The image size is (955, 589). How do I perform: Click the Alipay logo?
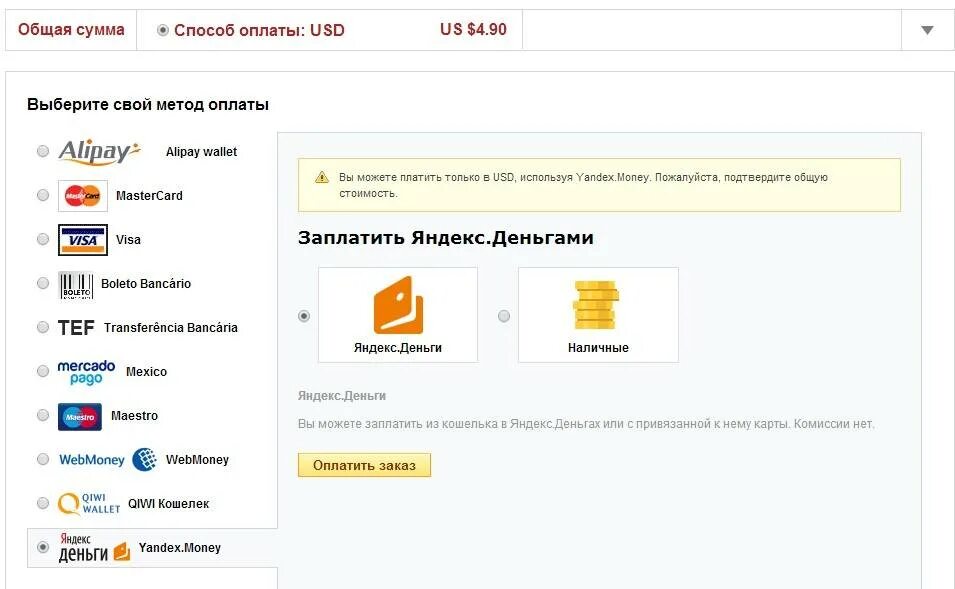pos(99,152)
